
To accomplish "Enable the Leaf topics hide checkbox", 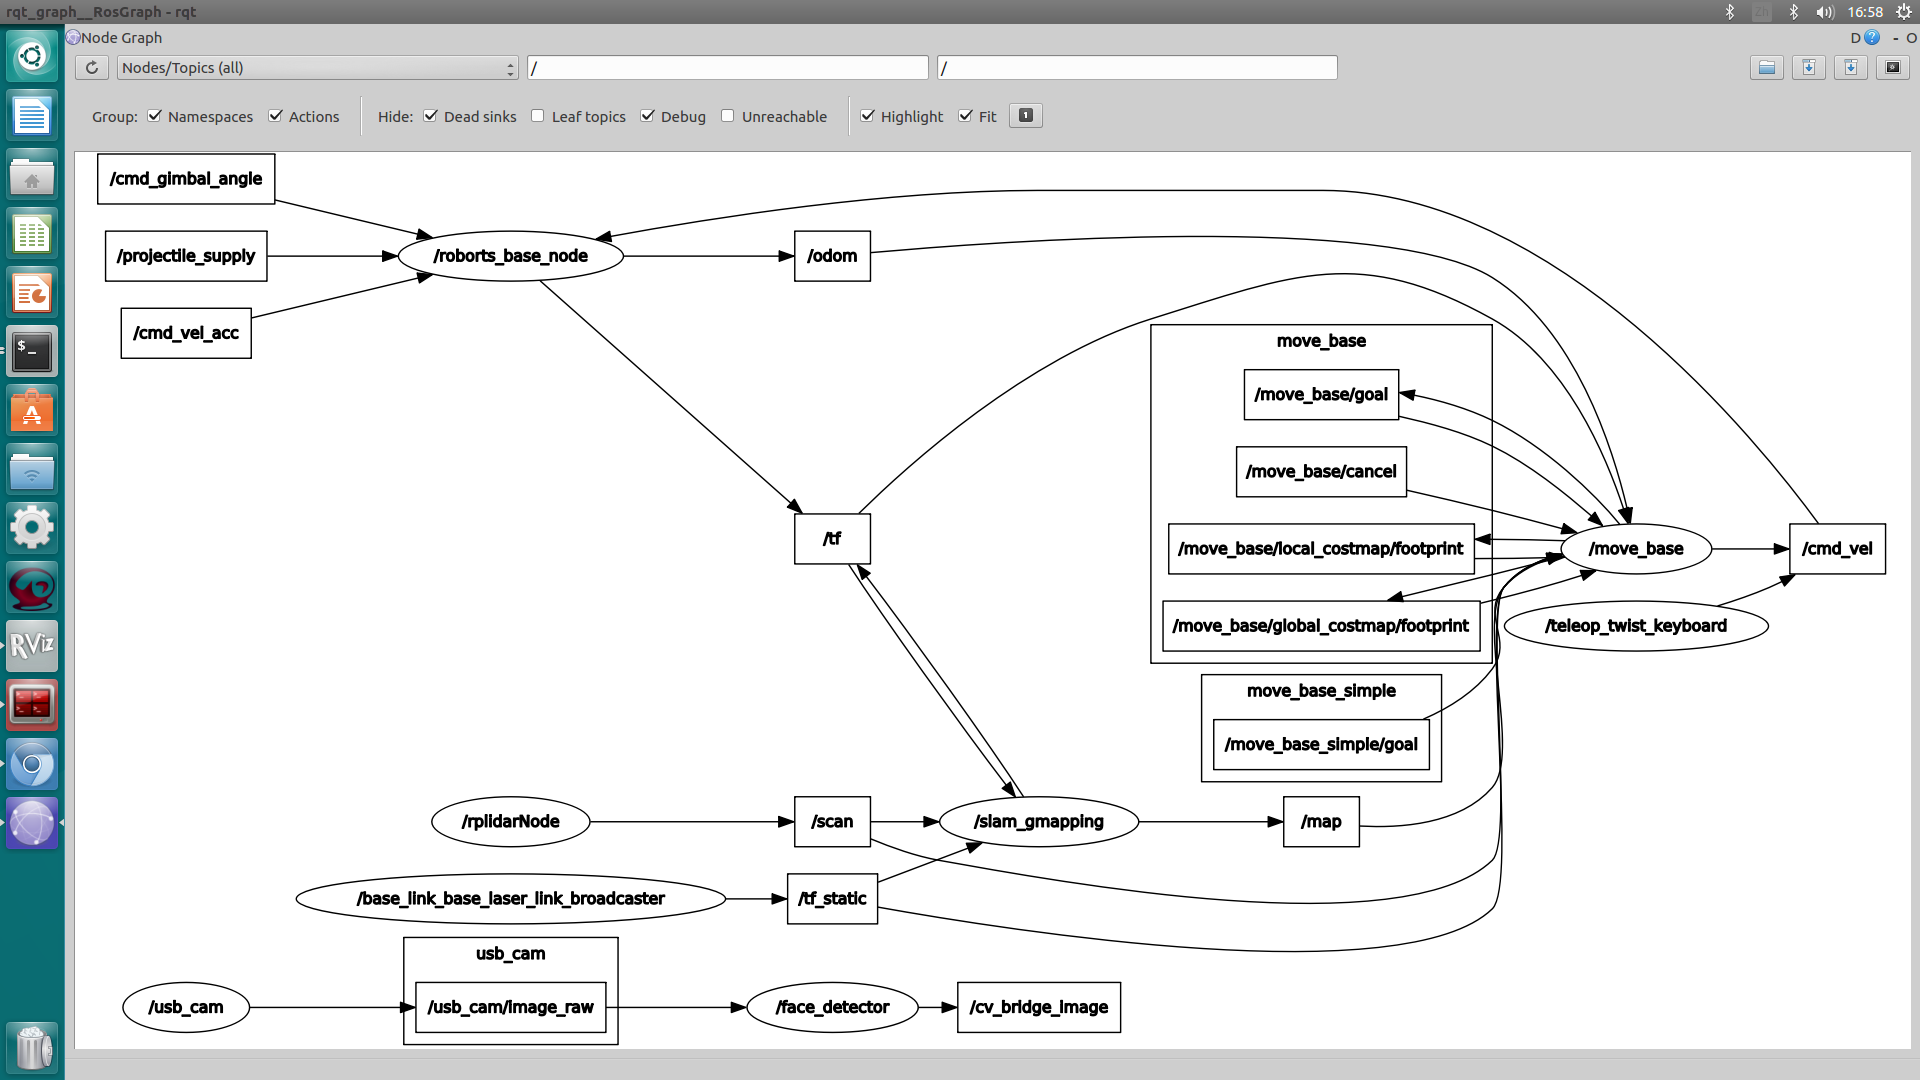I will [538, 116].
